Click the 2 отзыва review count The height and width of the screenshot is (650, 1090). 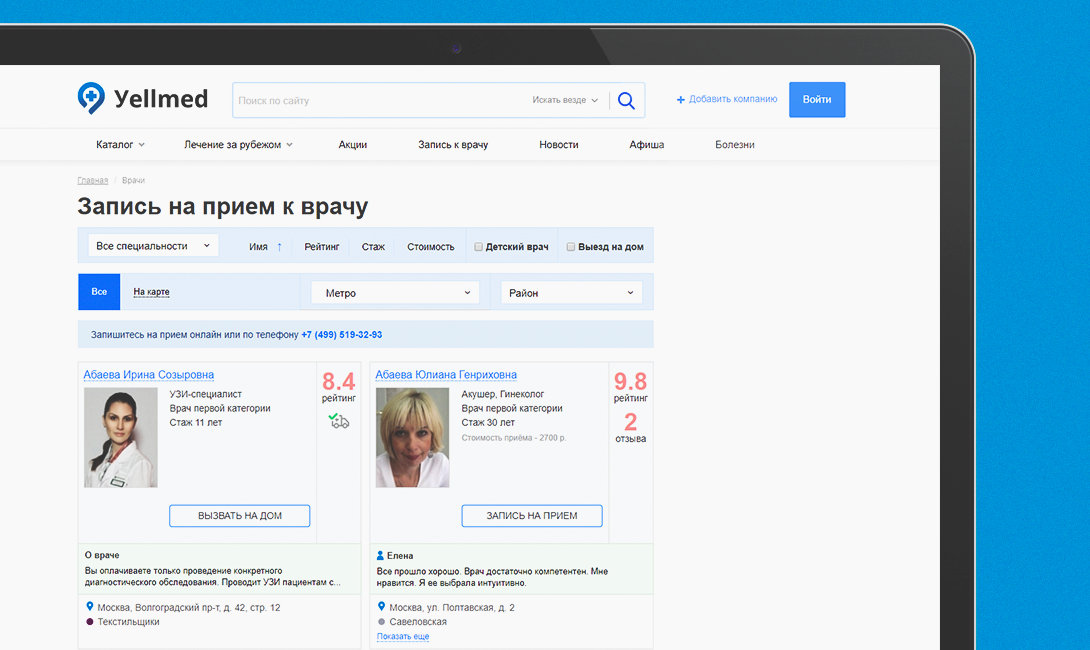pos(631,428)
